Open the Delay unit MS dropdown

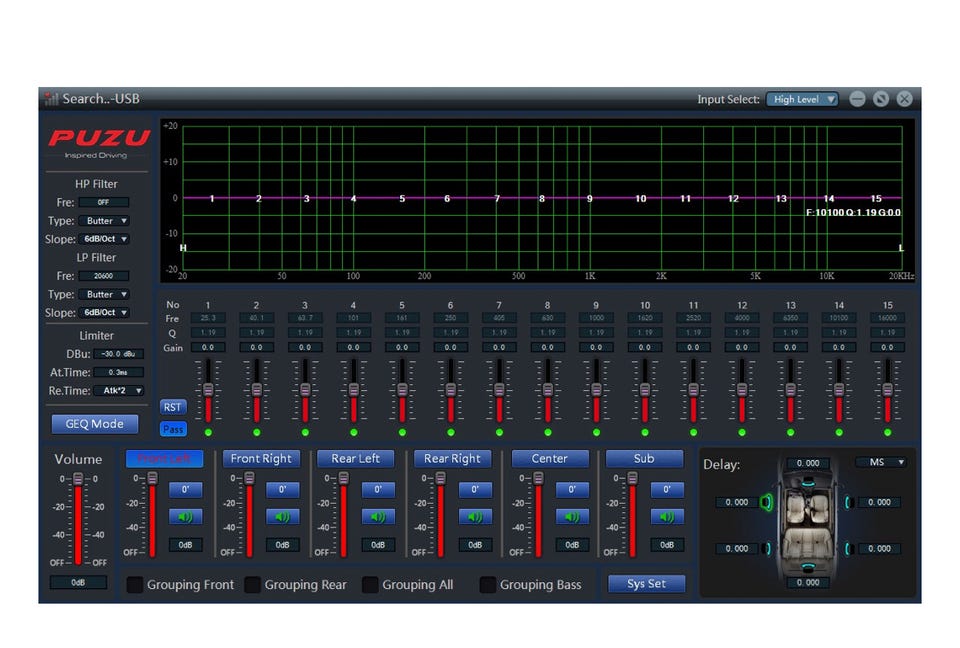[881, 462]
